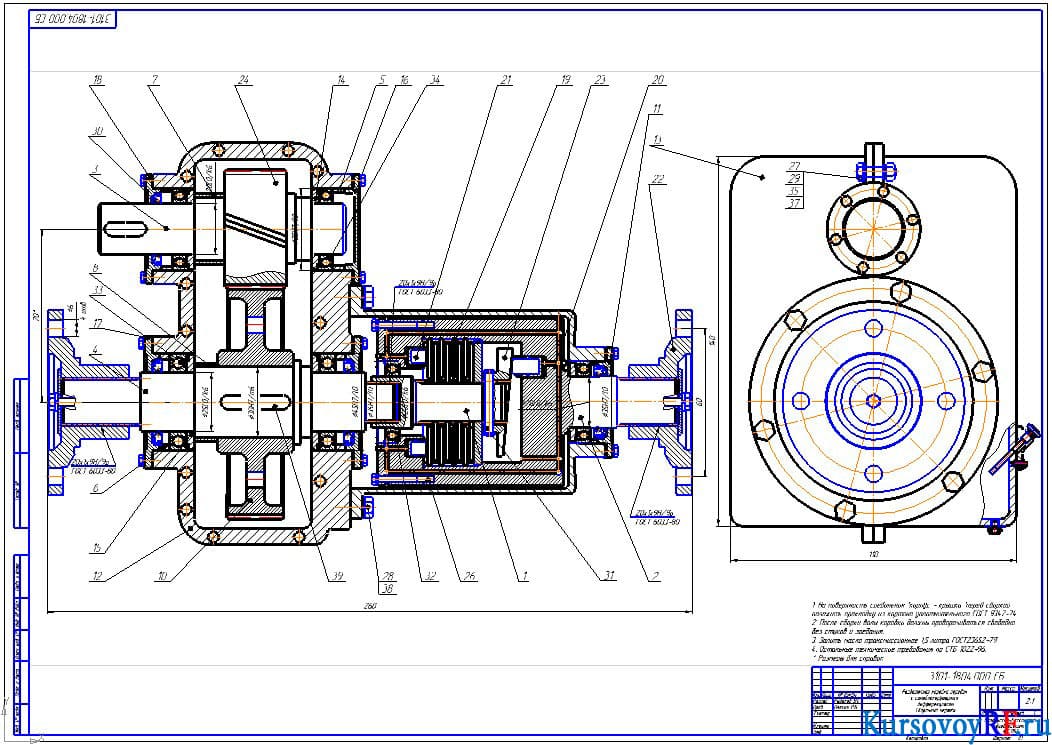
Task: Select callout label 39
Action: pos(337,576)
